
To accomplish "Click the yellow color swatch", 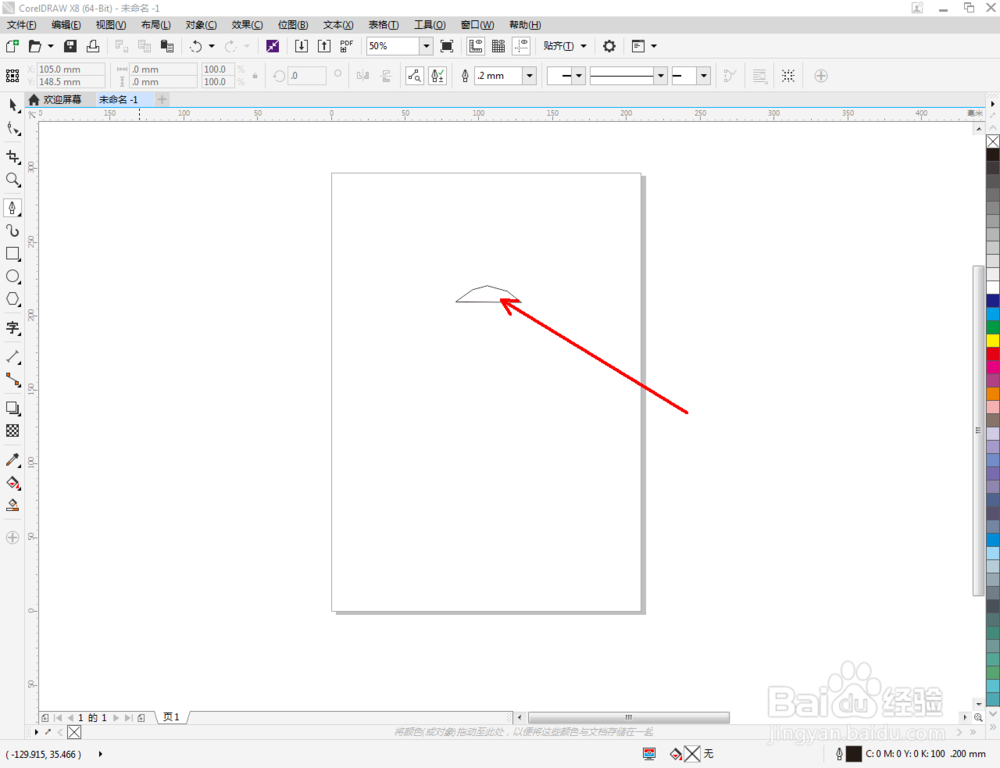I will coord(993,341).
